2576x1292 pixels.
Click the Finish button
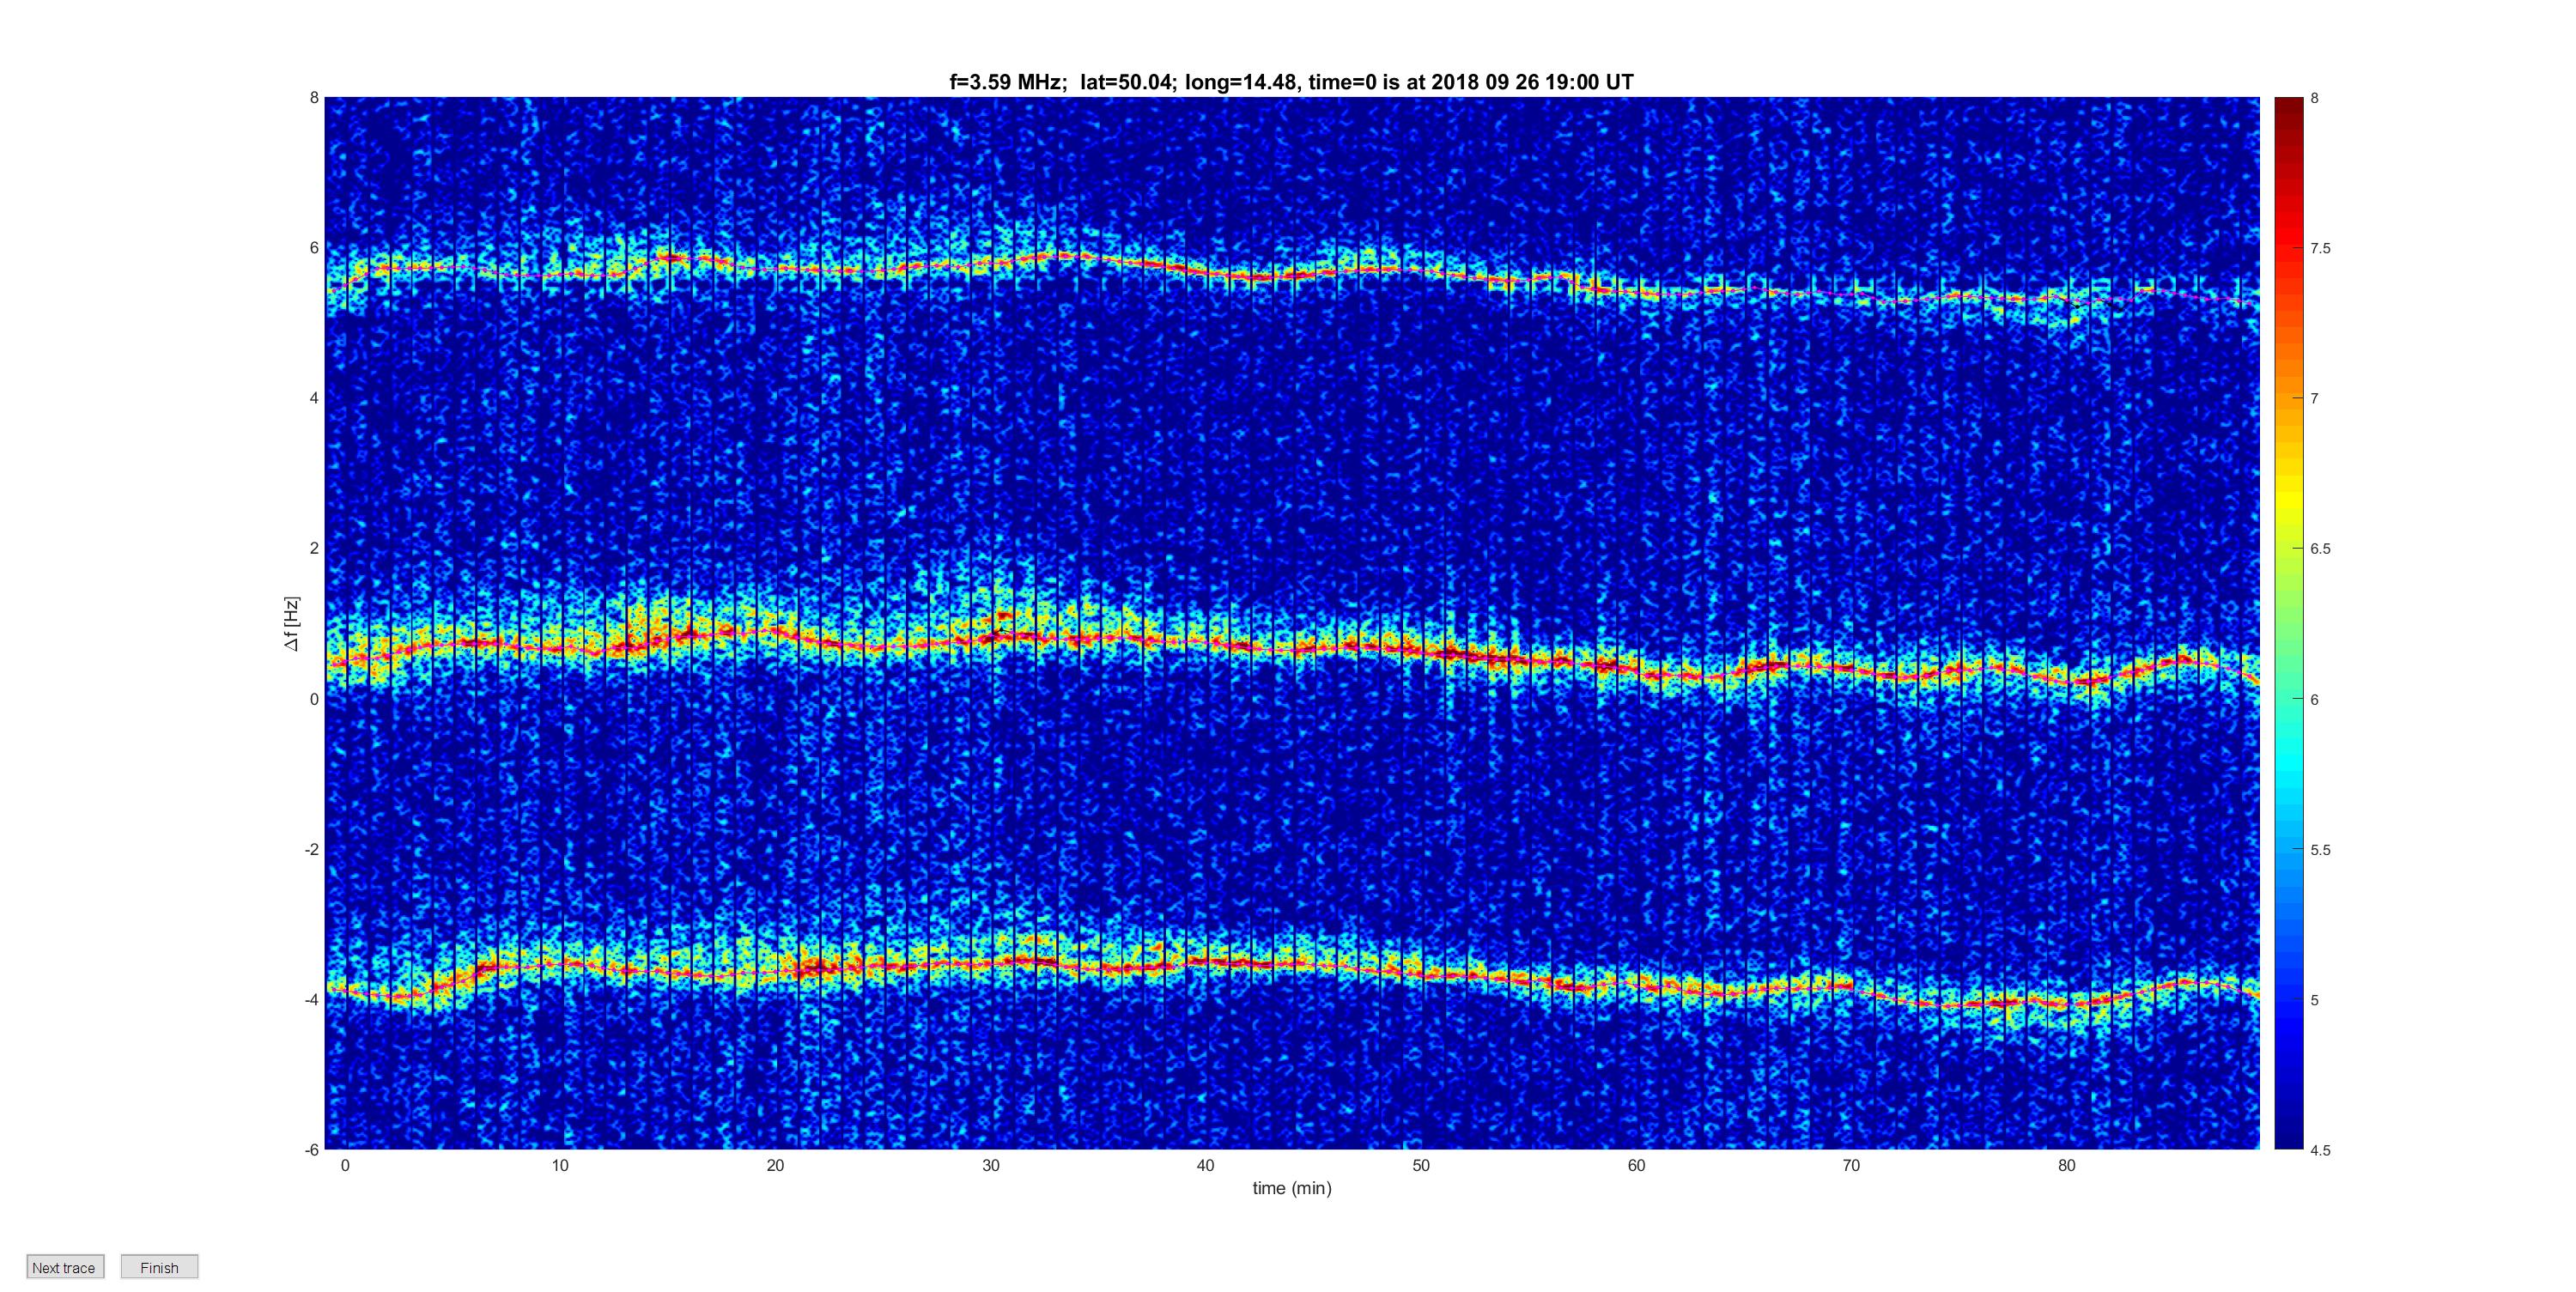pyautogui.click(x=159, y=1267)
